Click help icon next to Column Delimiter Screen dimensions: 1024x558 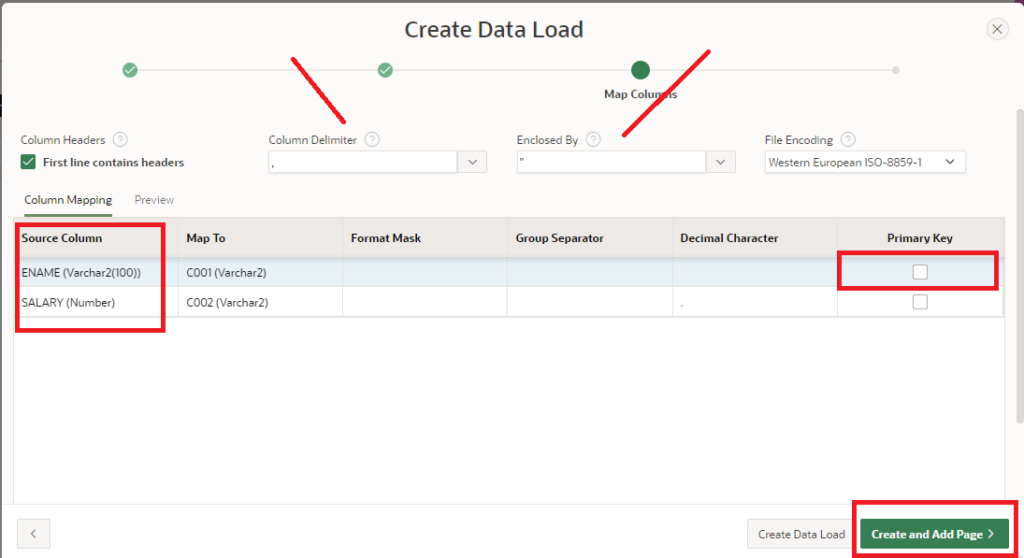(x=373, y=140)
